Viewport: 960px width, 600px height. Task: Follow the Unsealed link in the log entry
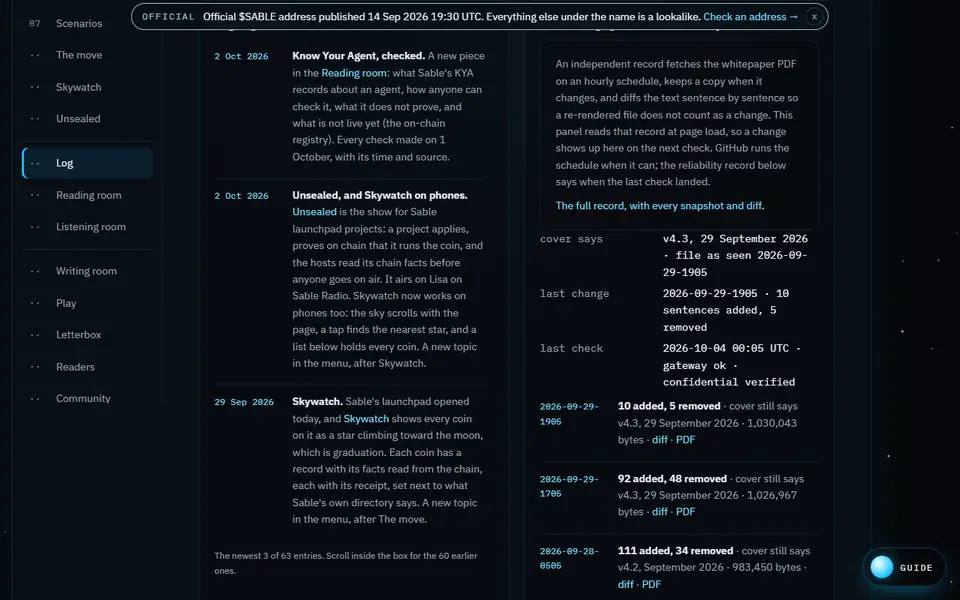pos(314,212)
